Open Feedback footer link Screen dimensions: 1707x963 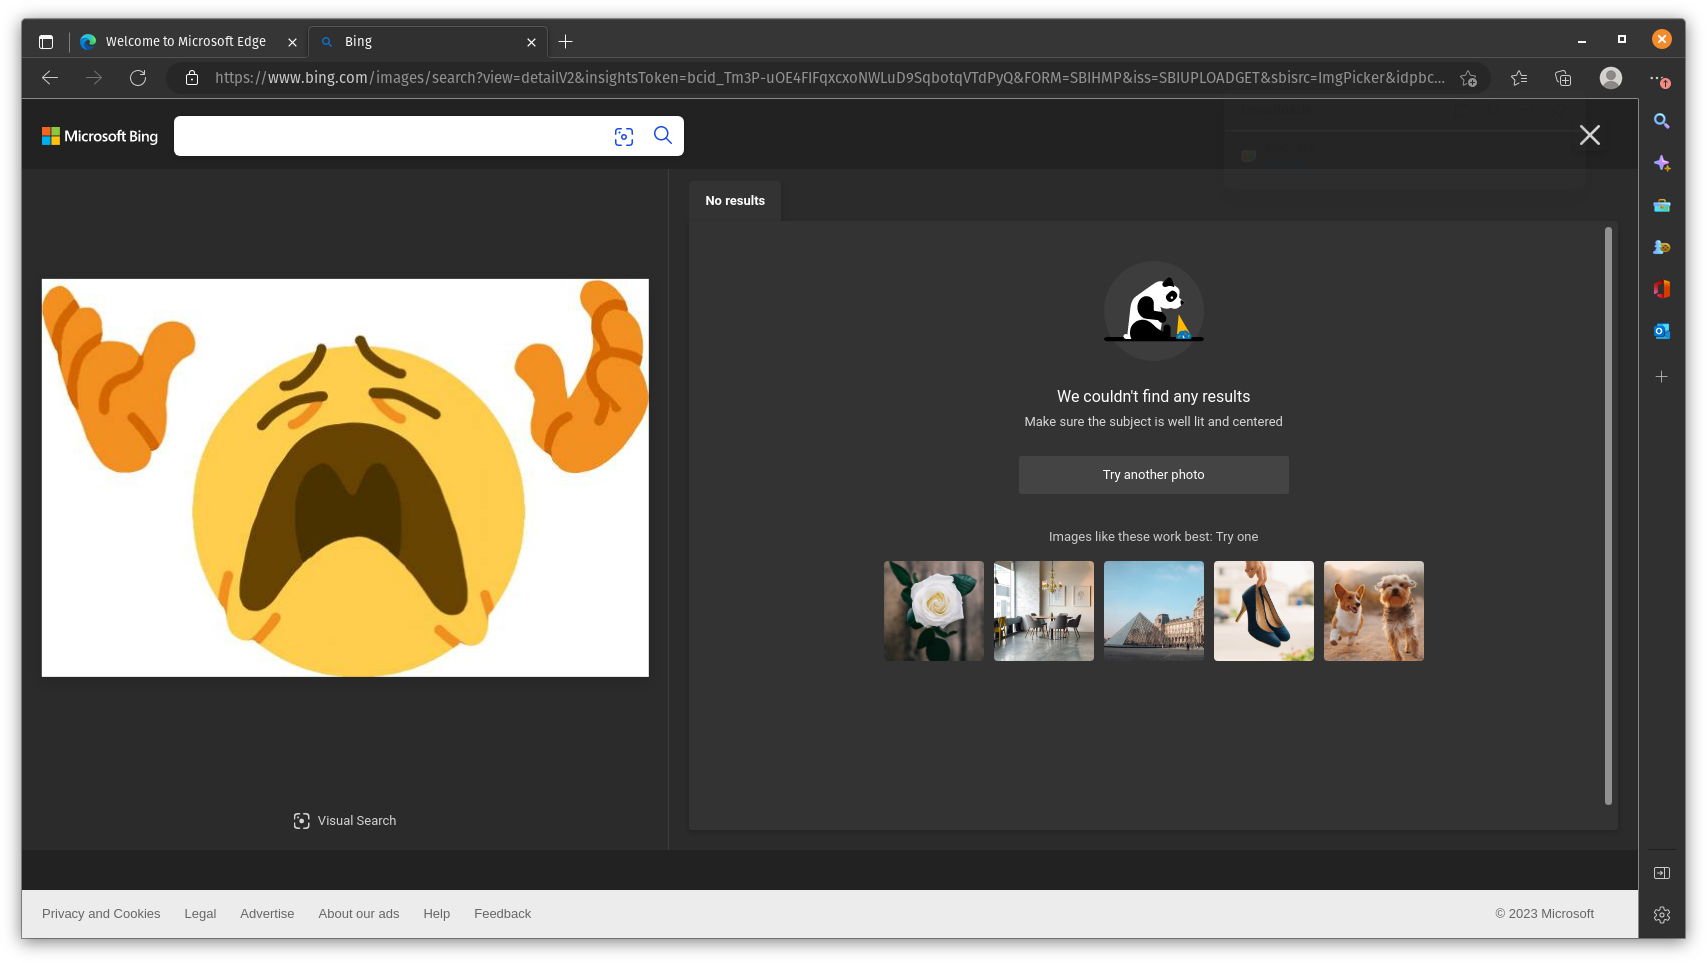pyautogui.click(x=502, y=914)
